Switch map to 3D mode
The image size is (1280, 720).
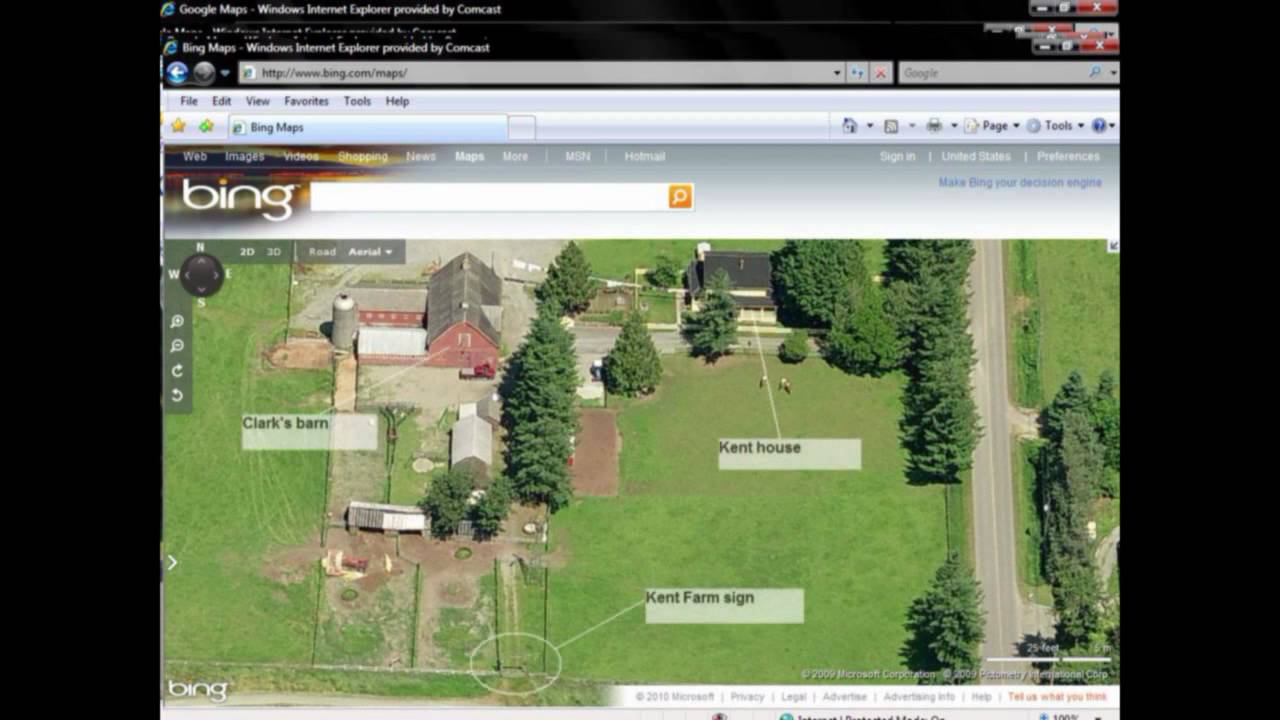[273, 252]
